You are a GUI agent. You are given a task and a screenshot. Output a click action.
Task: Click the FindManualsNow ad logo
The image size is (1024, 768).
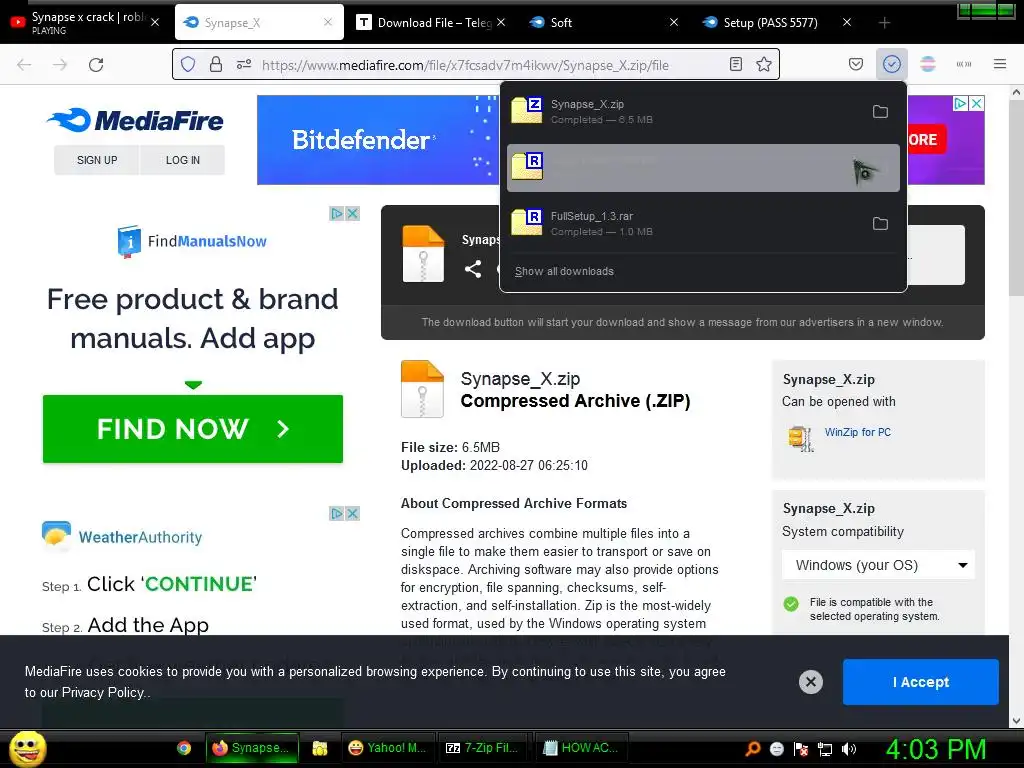[x=192, y=242]
